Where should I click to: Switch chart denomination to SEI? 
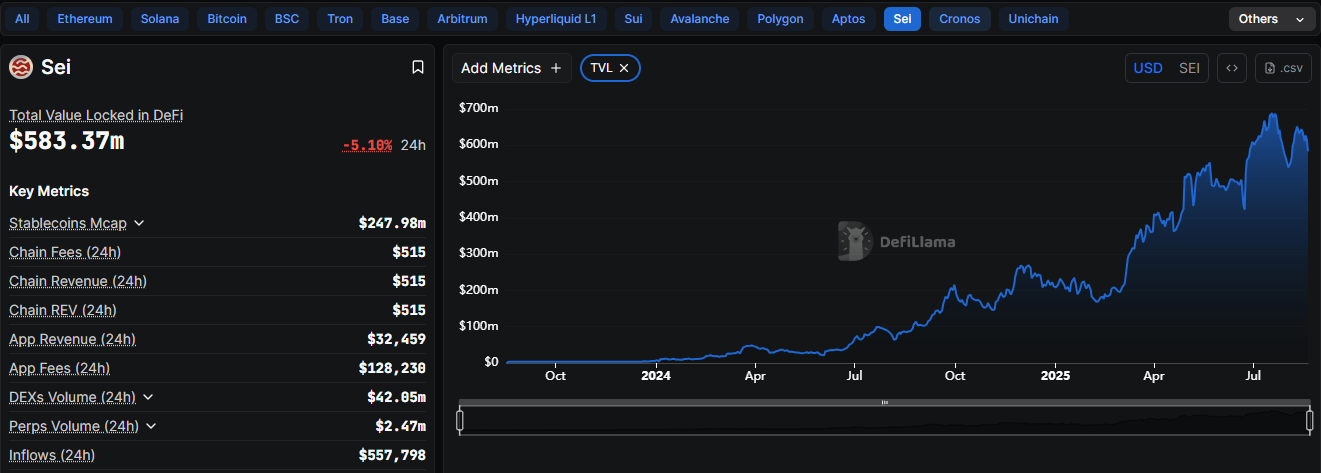1189,68
